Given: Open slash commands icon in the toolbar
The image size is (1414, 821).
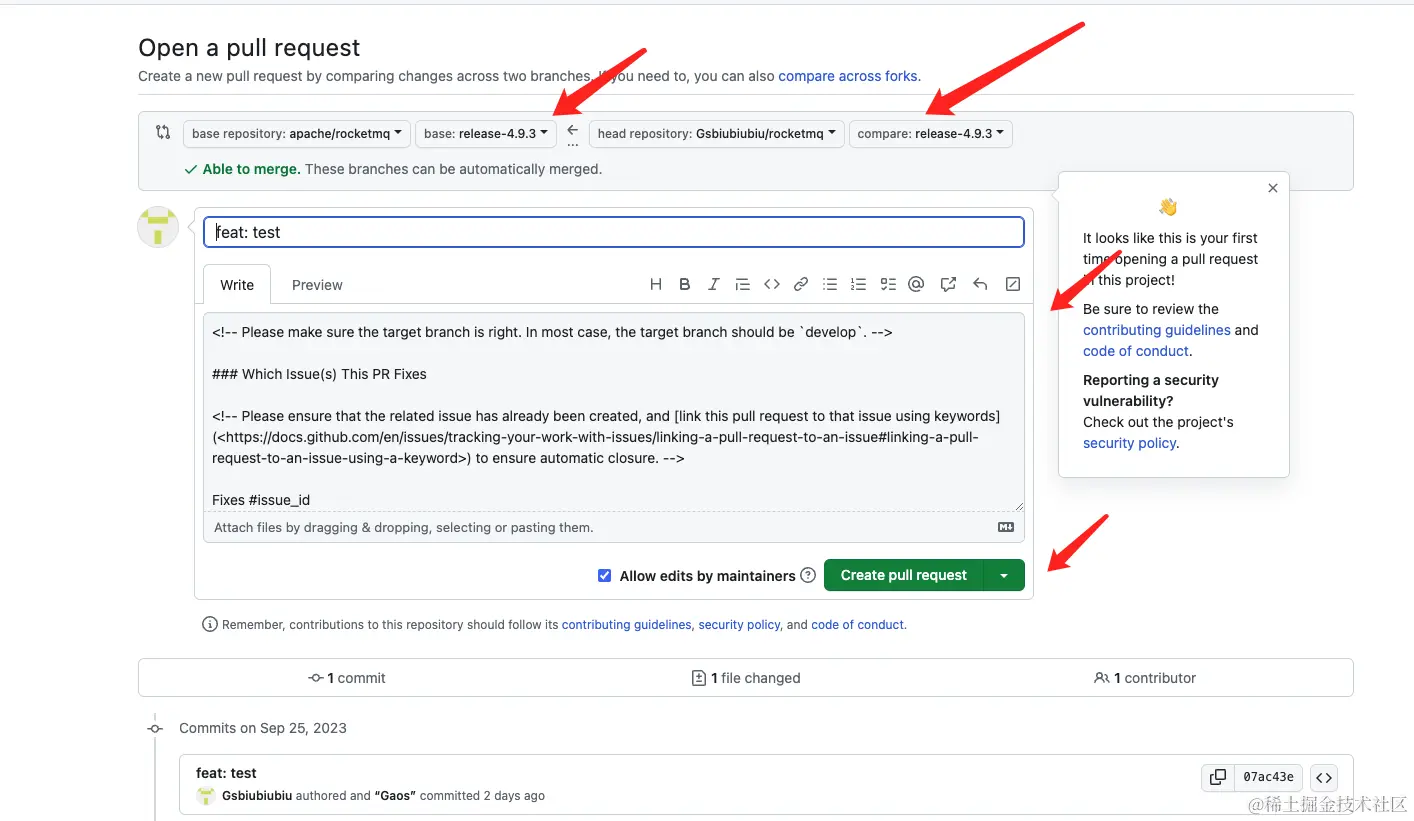Looking at the screenshot, I should [x=1012, y=285].
